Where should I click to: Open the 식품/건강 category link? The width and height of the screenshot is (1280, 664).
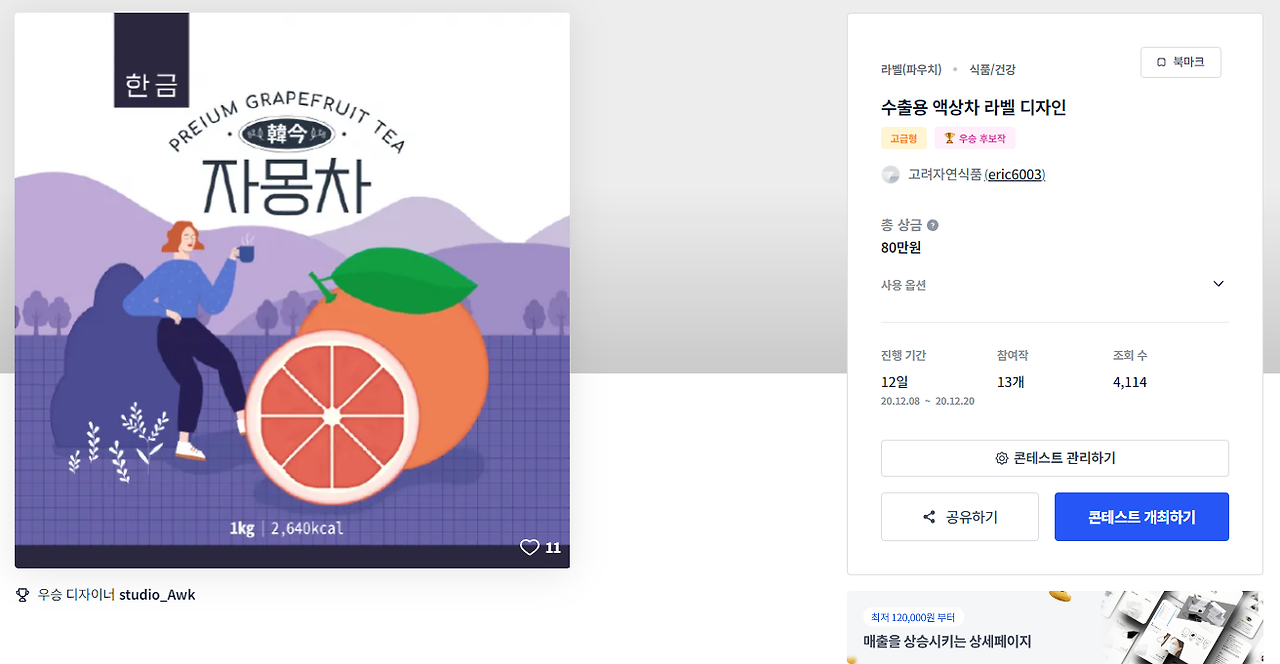pyautogui.click(x=992, y=70)
